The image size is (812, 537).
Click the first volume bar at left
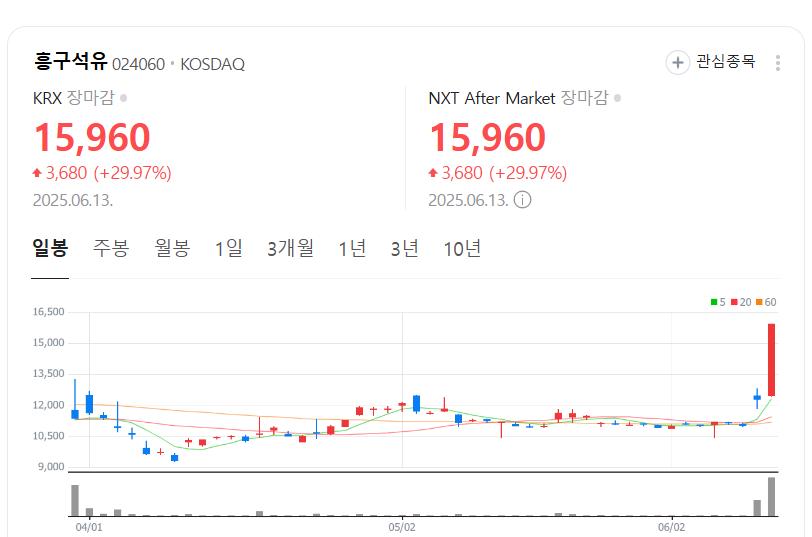tap(75, 500)
